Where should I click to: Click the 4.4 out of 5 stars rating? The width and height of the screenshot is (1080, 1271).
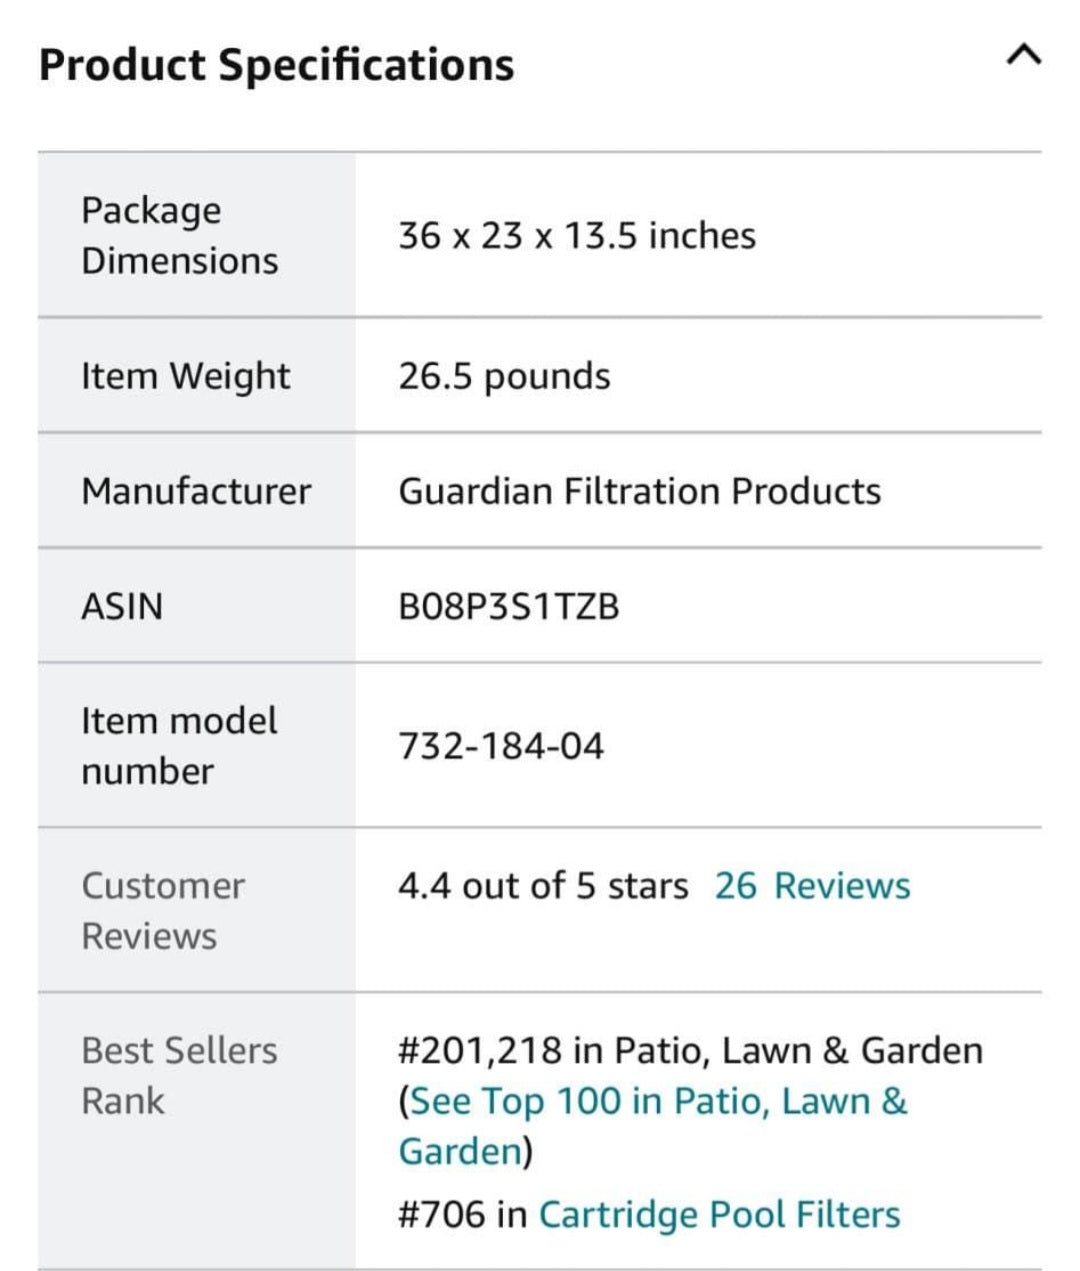click(x=542, y=886)
